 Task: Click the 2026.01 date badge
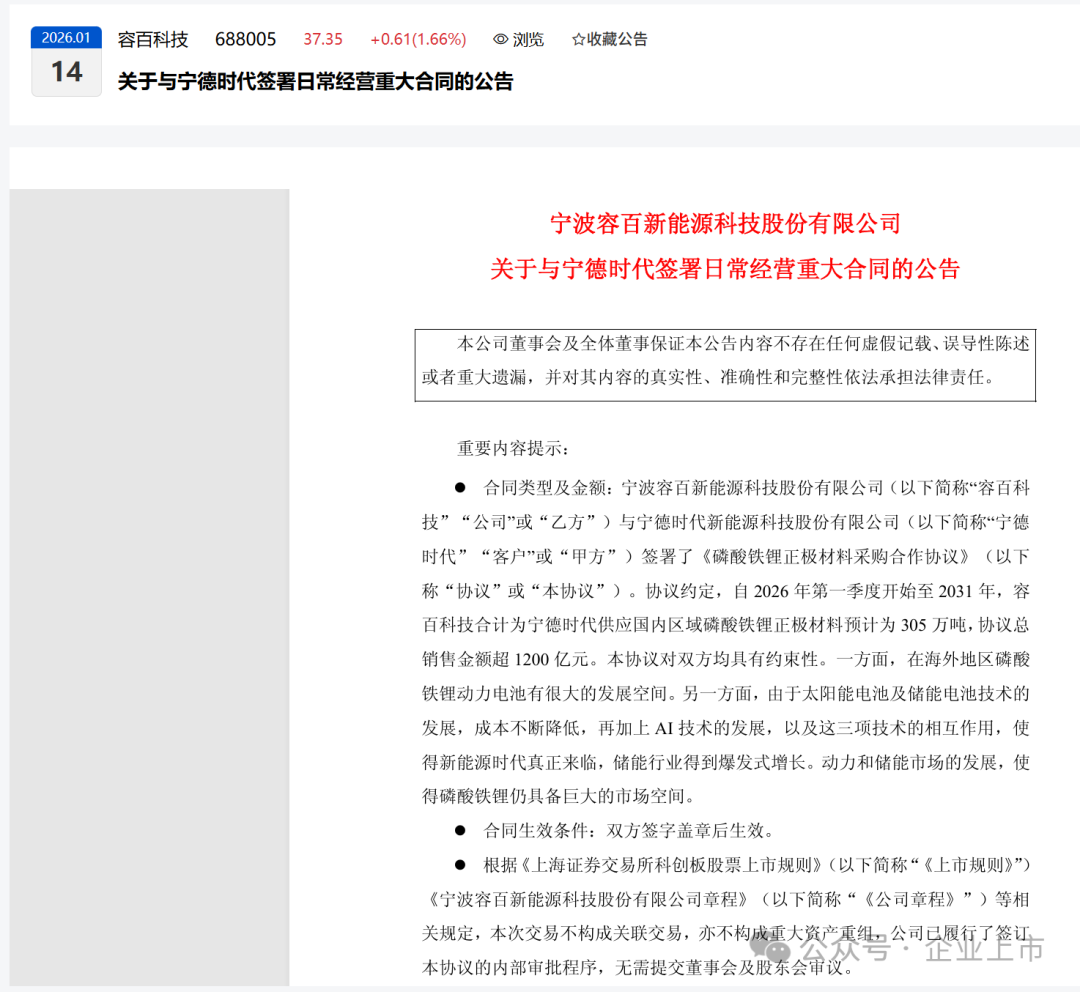coord(66,37)
